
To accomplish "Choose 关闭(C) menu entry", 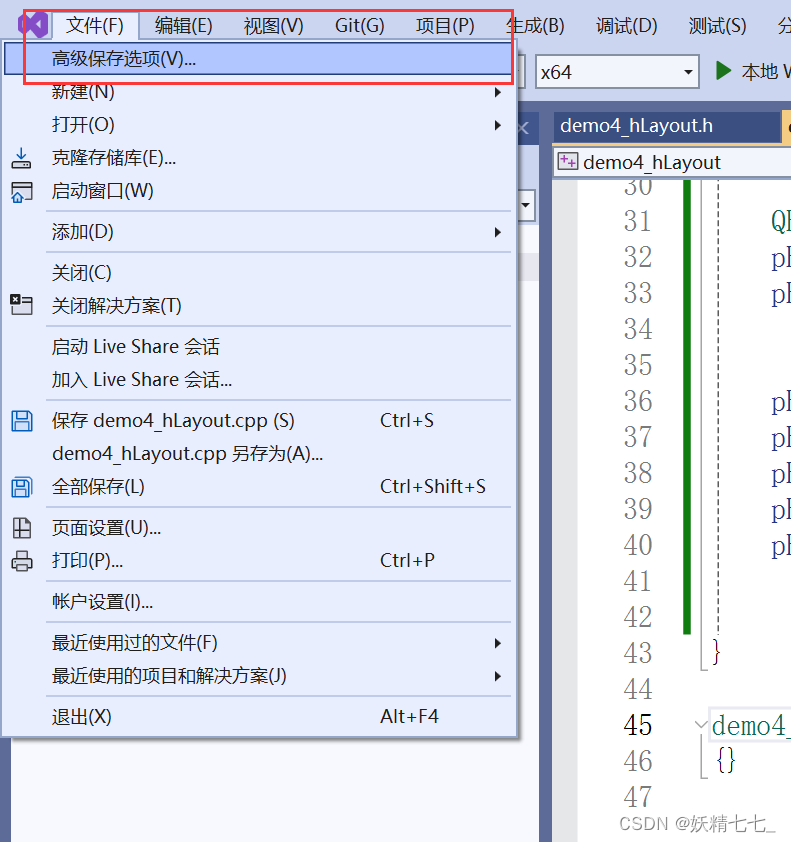I will [258, 273].
